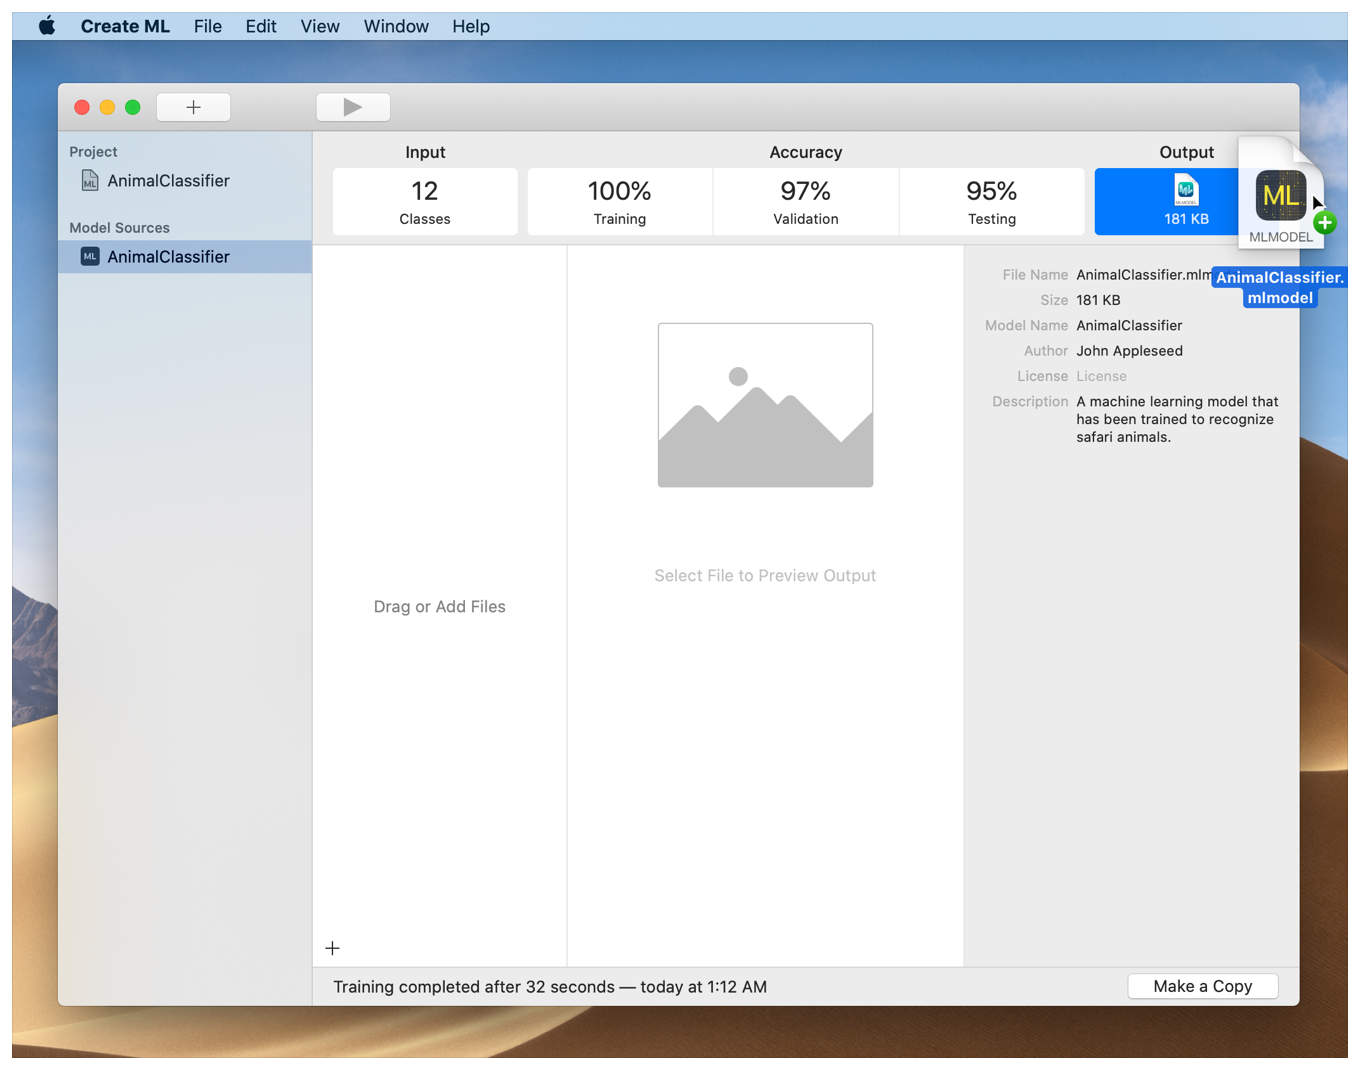Click the Model Sources section header
Screen dimensions: 1360x1070
tap(119, 228)
